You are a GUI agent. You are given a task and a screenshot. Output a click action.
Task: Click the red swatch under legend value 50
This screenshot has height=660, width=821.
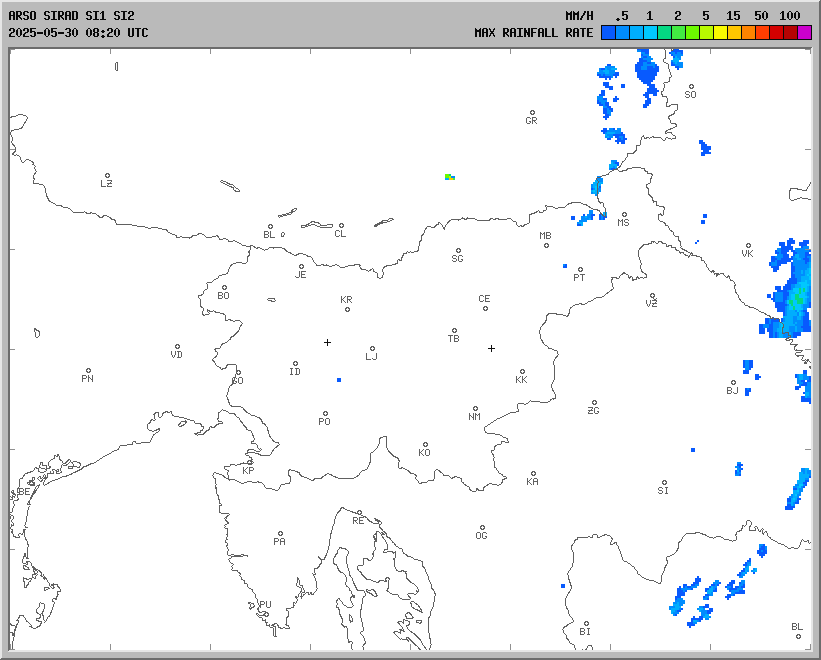click(762, 32)
